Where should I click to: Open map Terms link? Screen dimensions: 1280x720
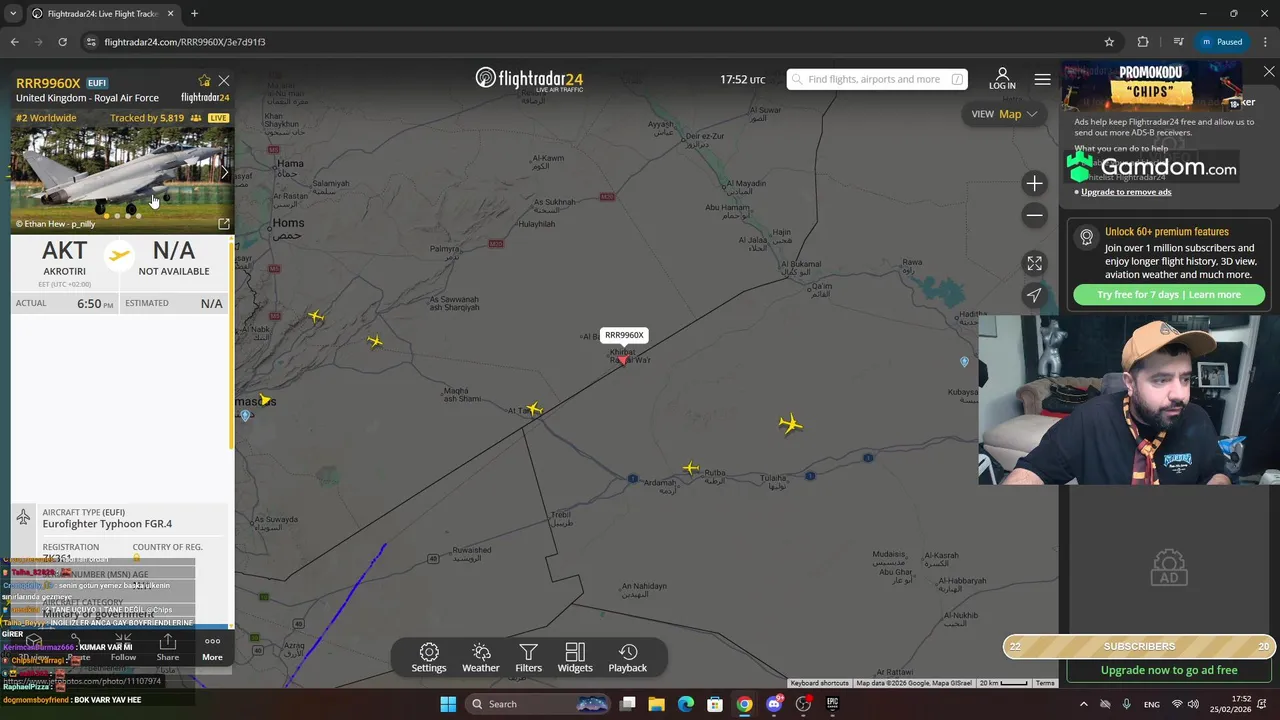[1045, 683]
